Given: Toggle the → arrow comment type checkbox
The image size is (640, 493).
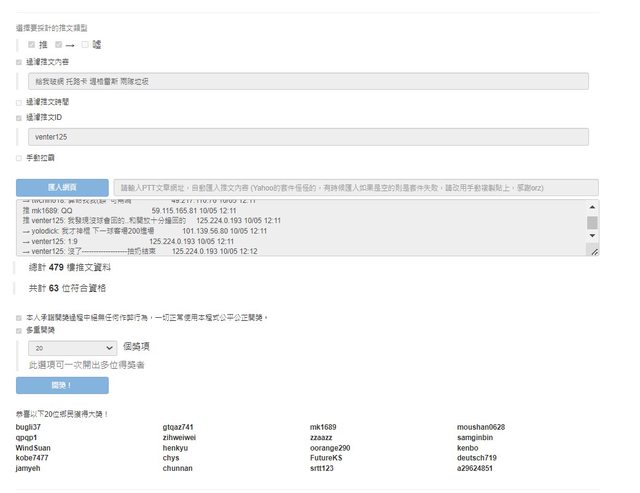Looking at the screenshot, I should [59, 45].
